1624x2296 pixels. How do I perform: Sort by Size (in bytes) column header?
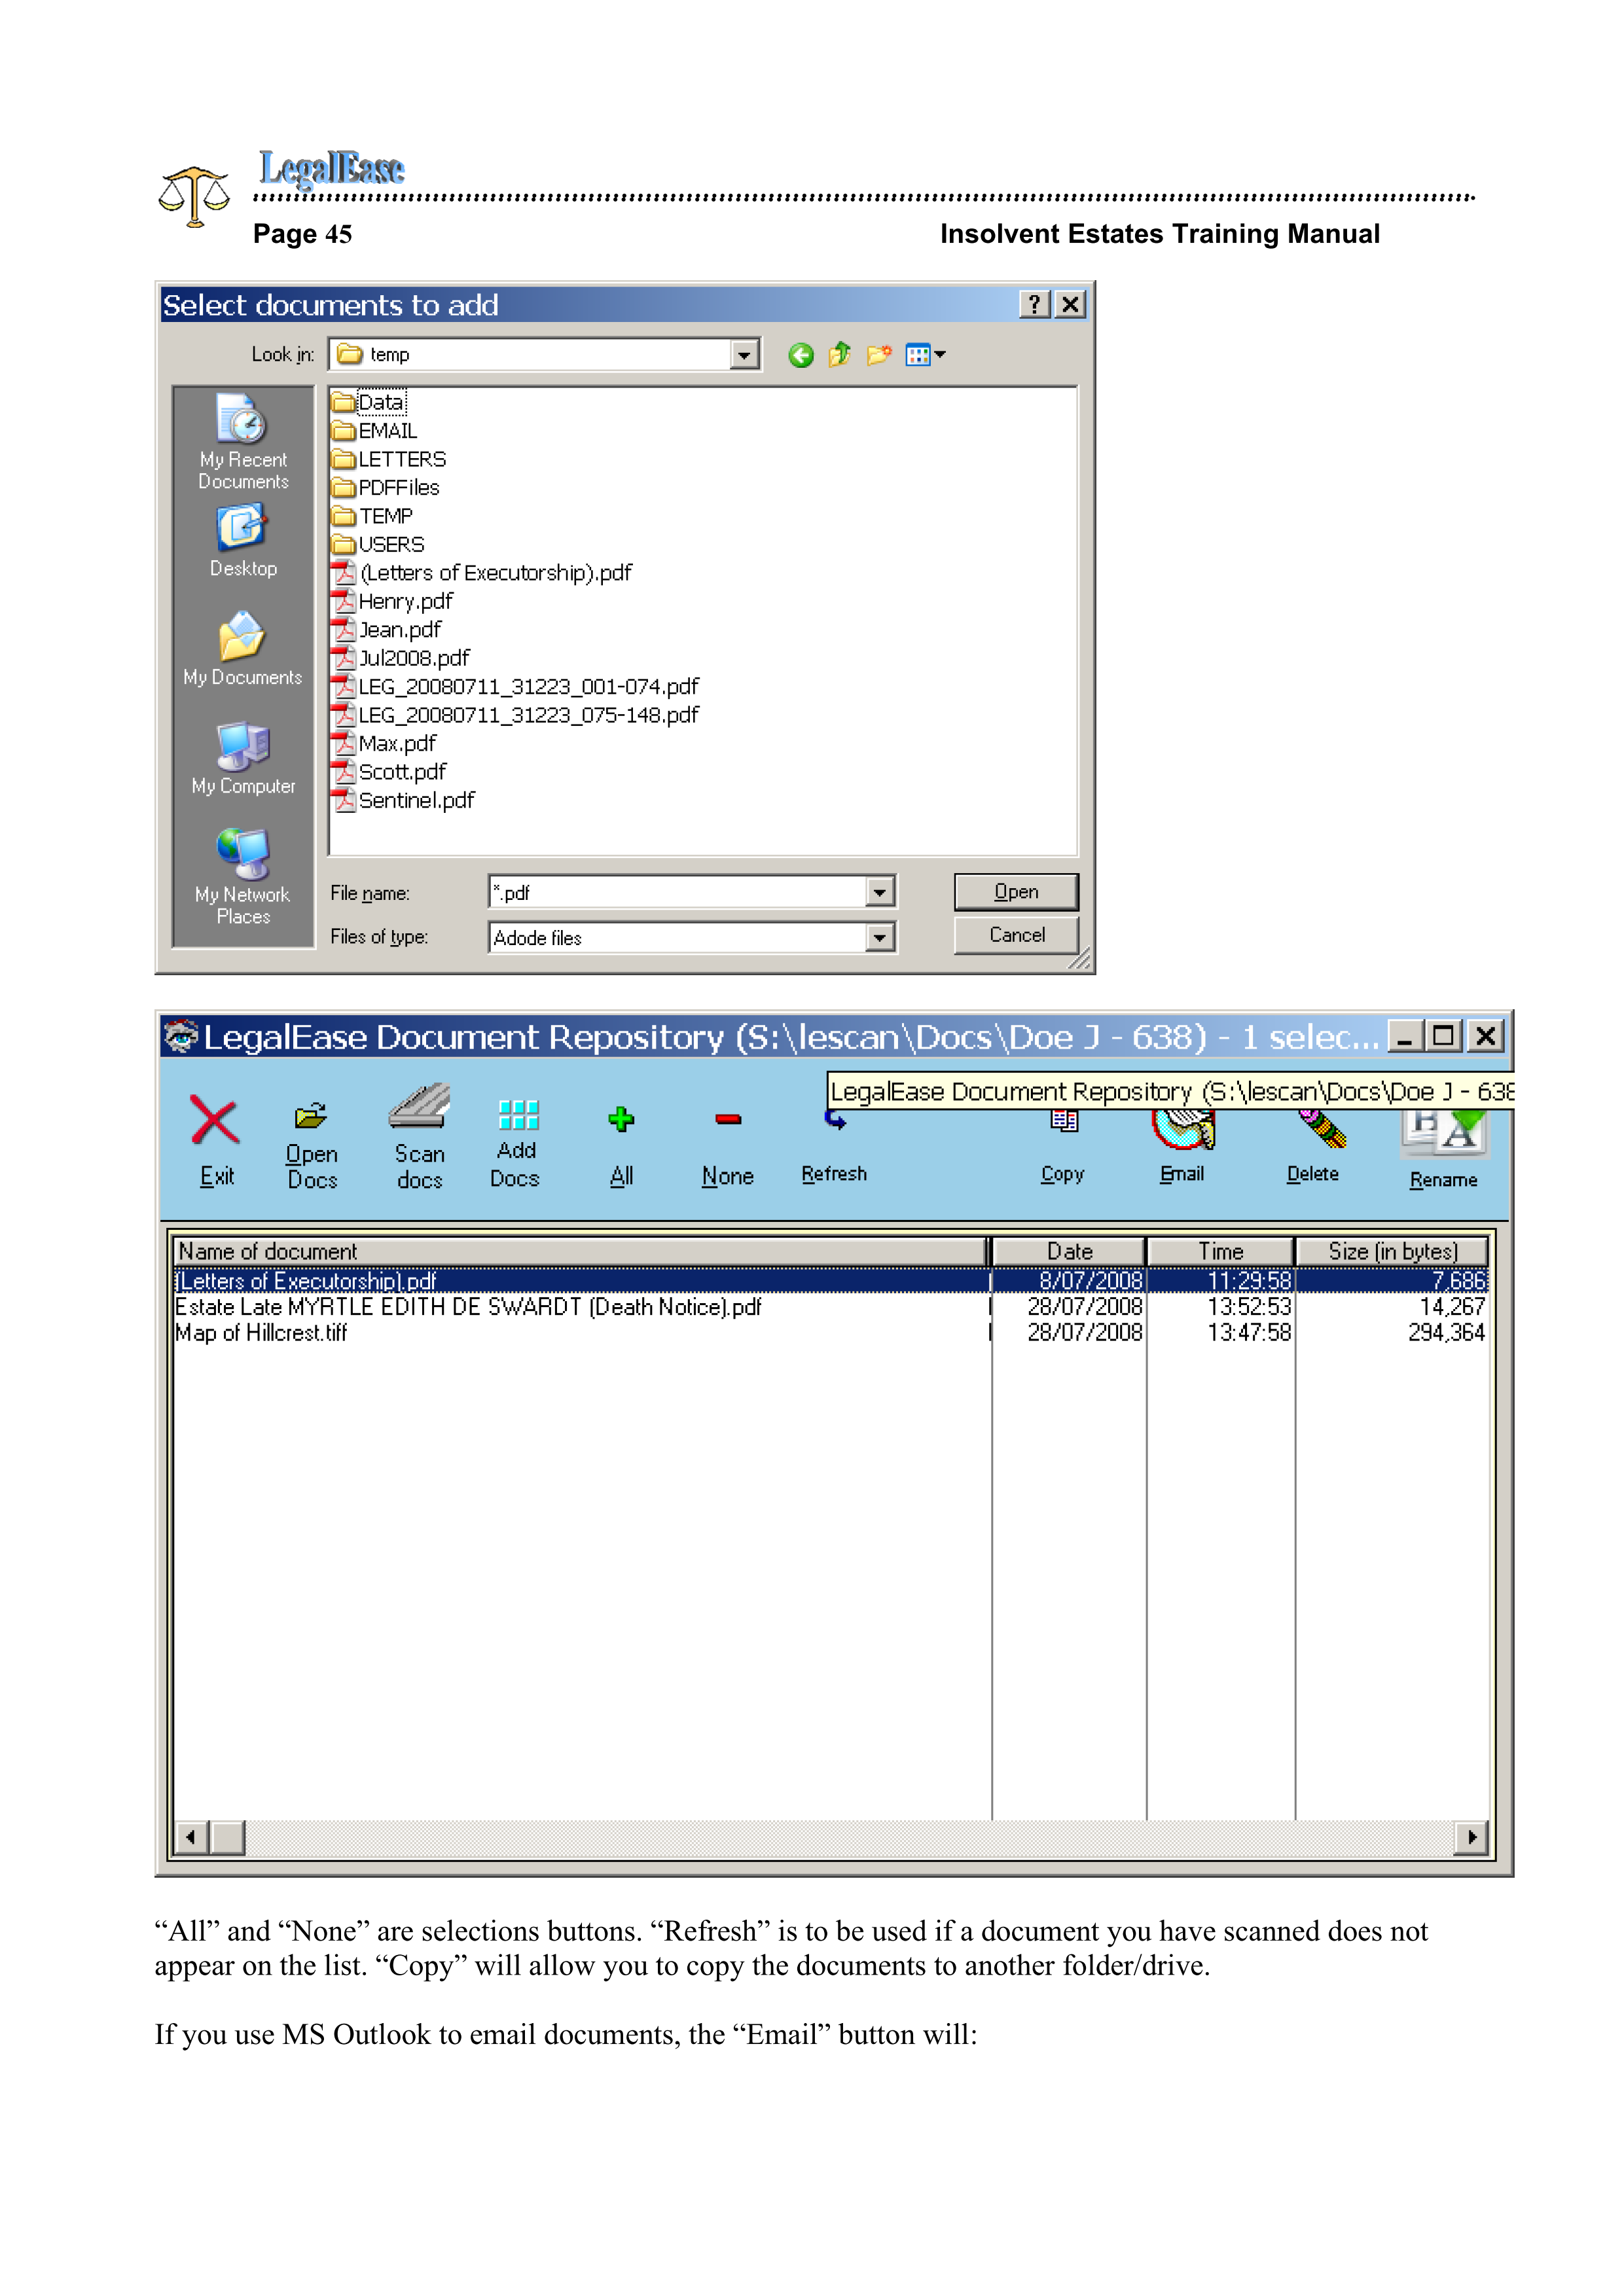point(1392,1251)
